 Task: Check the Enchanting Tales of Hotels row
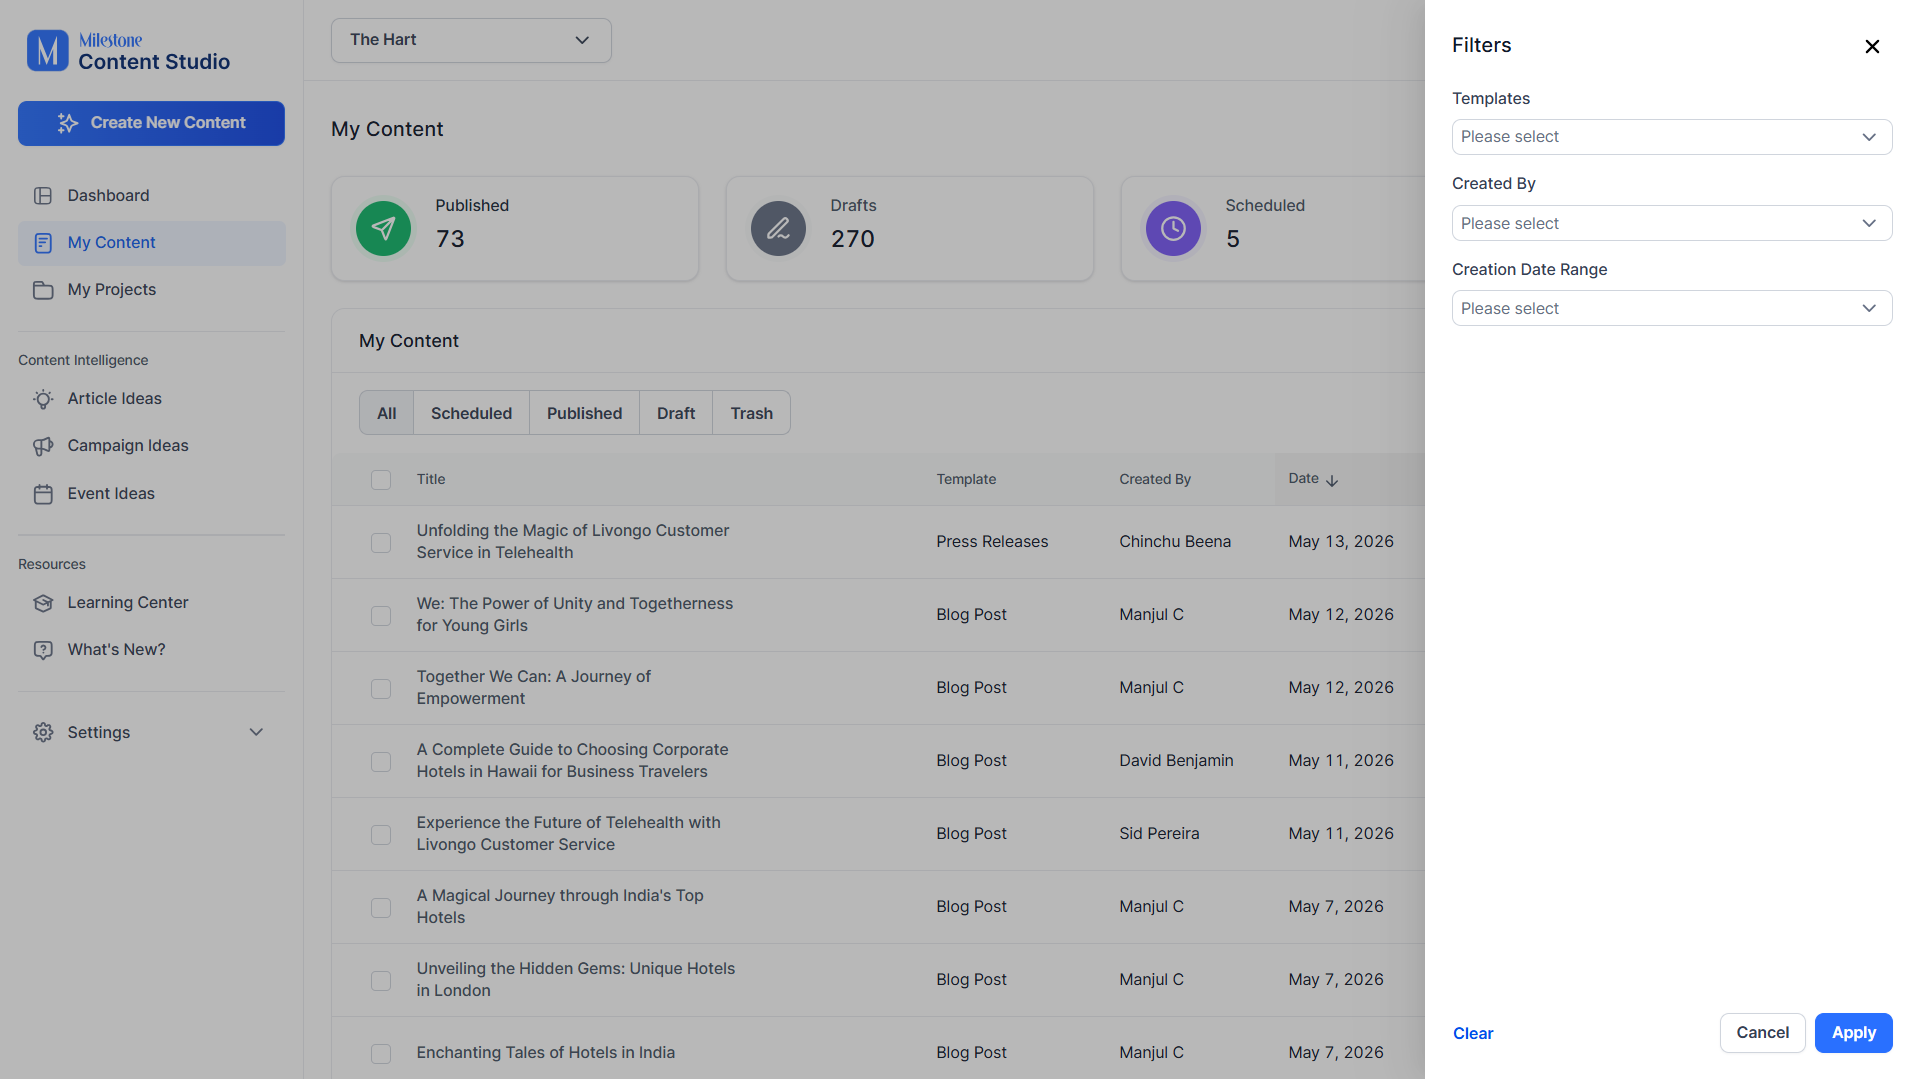(381, 1054)
